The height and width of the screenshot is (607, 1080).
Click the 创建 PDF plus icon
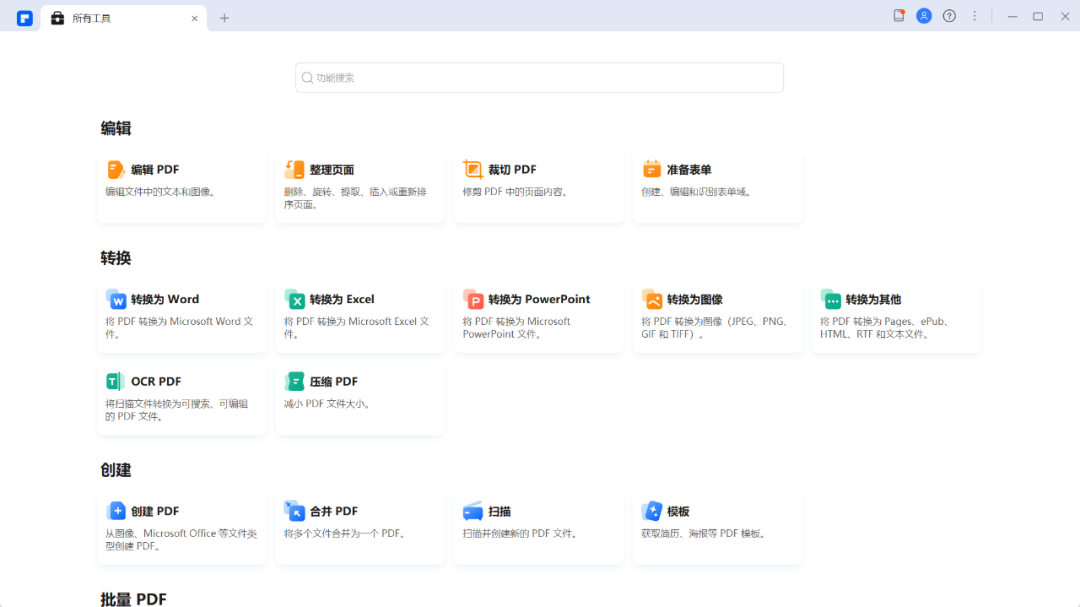click(116, 511)
